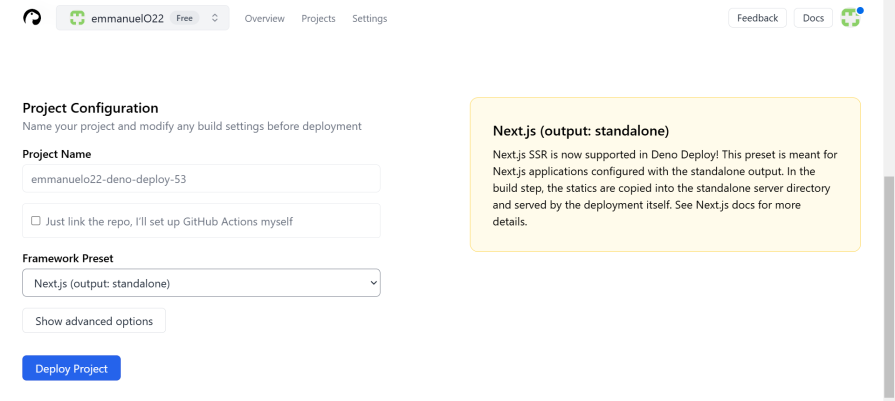Focus the Project Name input field
This screenshot has height=401, width=895.
coord(201,179)
